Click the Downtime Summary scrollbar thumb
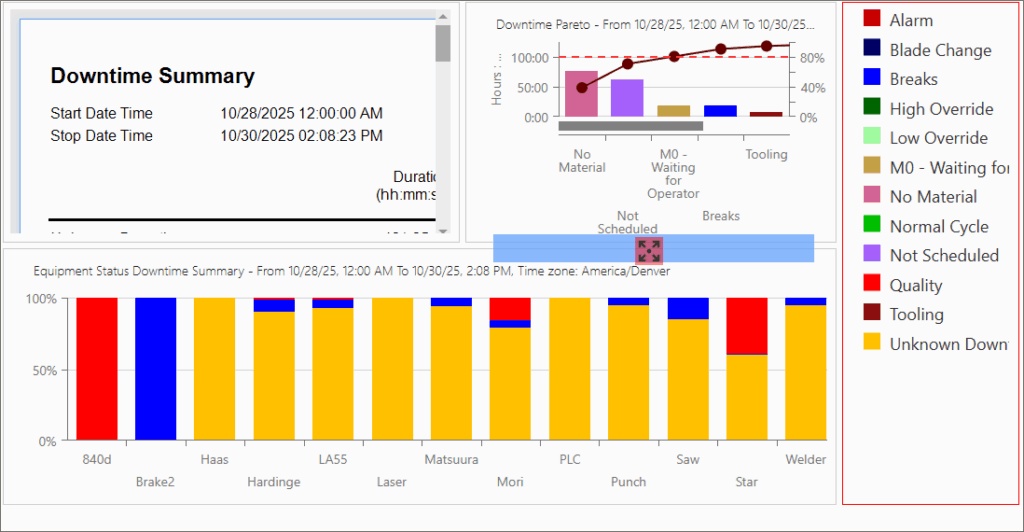 pos(442,43)
